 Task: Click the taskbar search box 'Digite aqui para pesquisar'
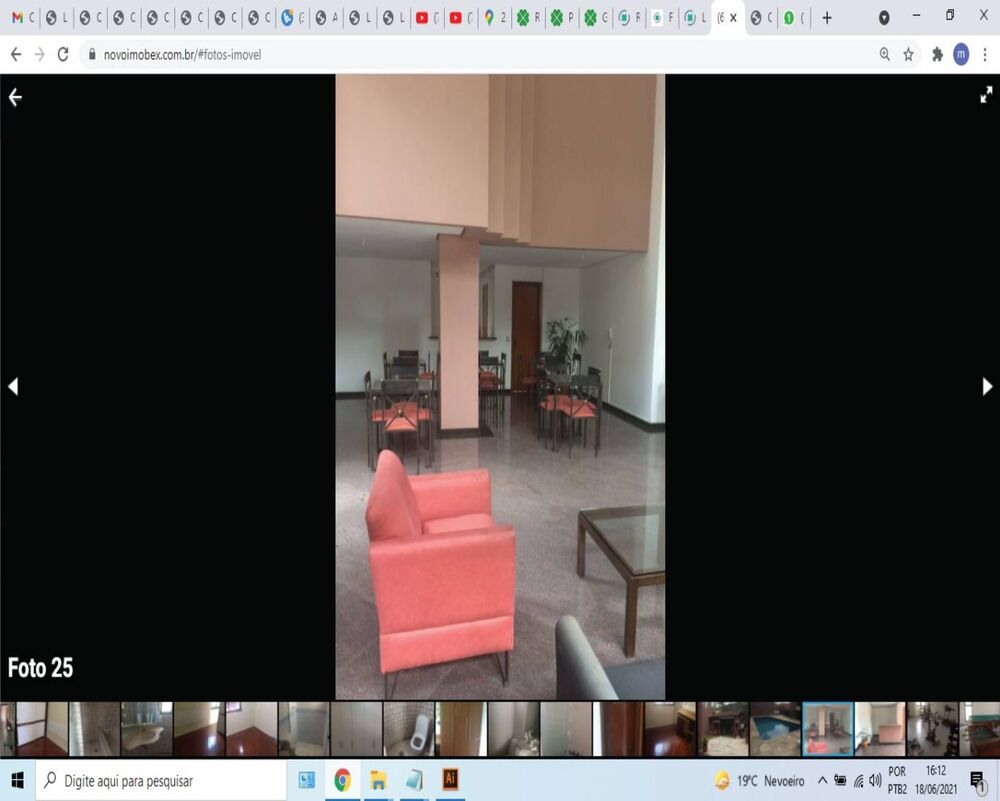point(161,781)
